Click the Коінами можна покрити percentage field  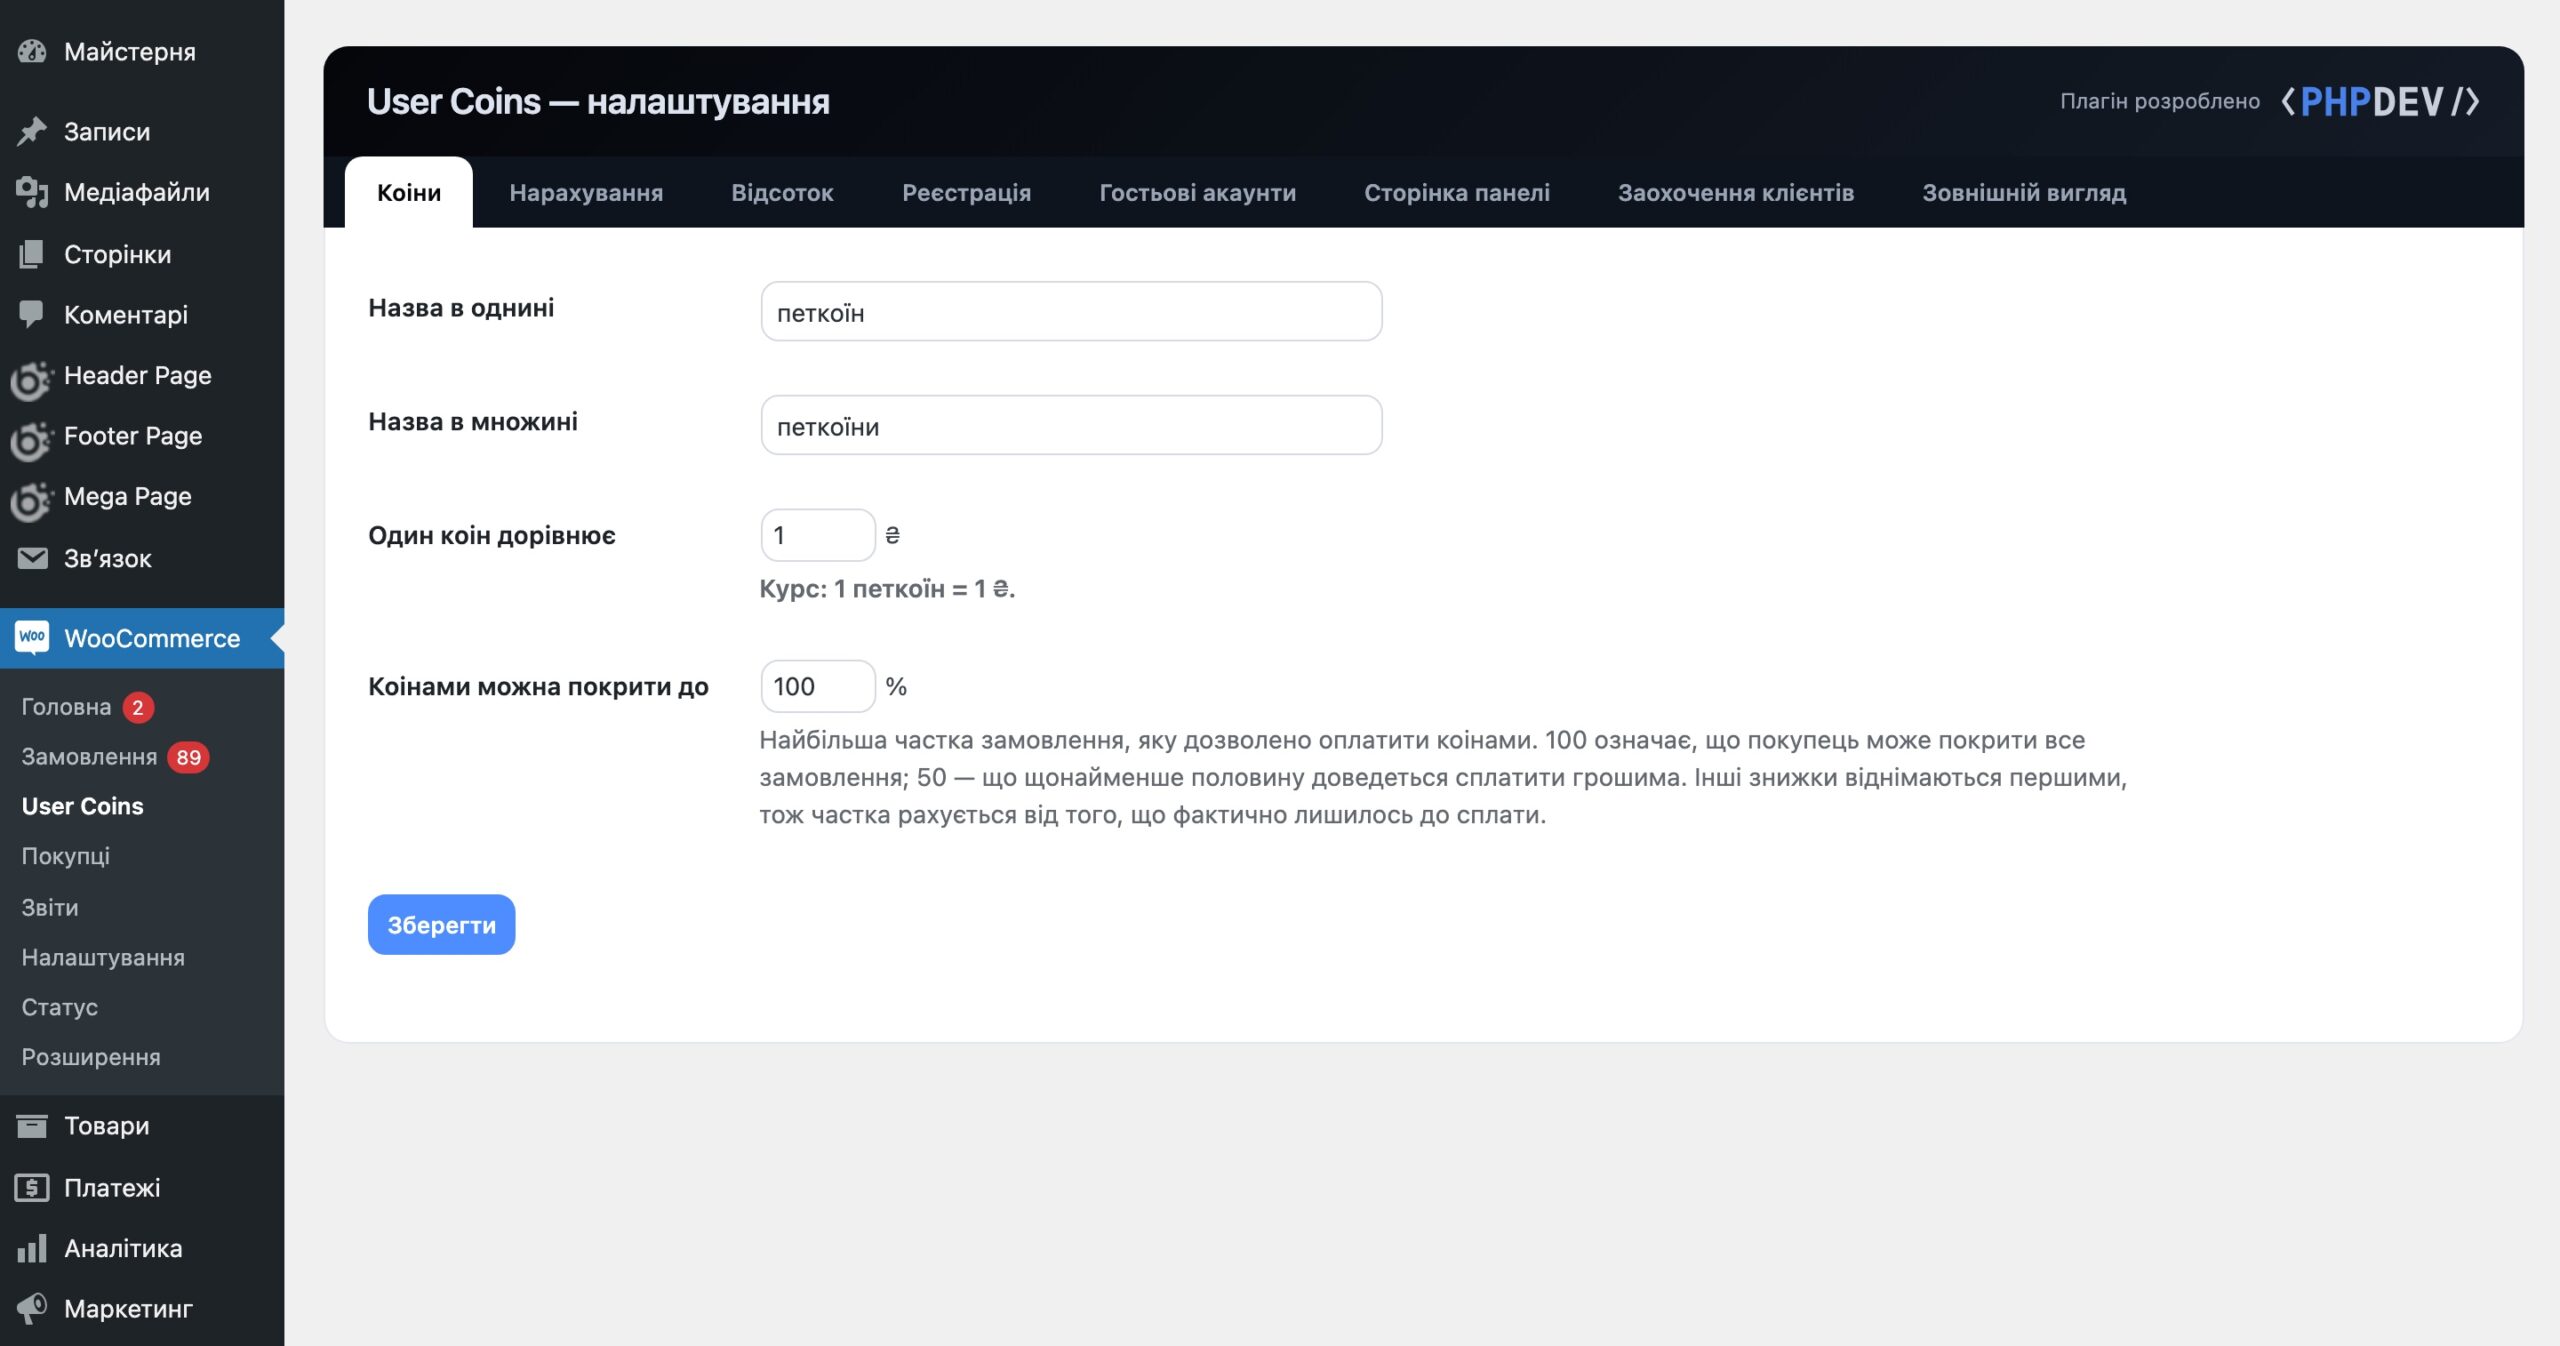pyautogui.click(x=817, y=686)
